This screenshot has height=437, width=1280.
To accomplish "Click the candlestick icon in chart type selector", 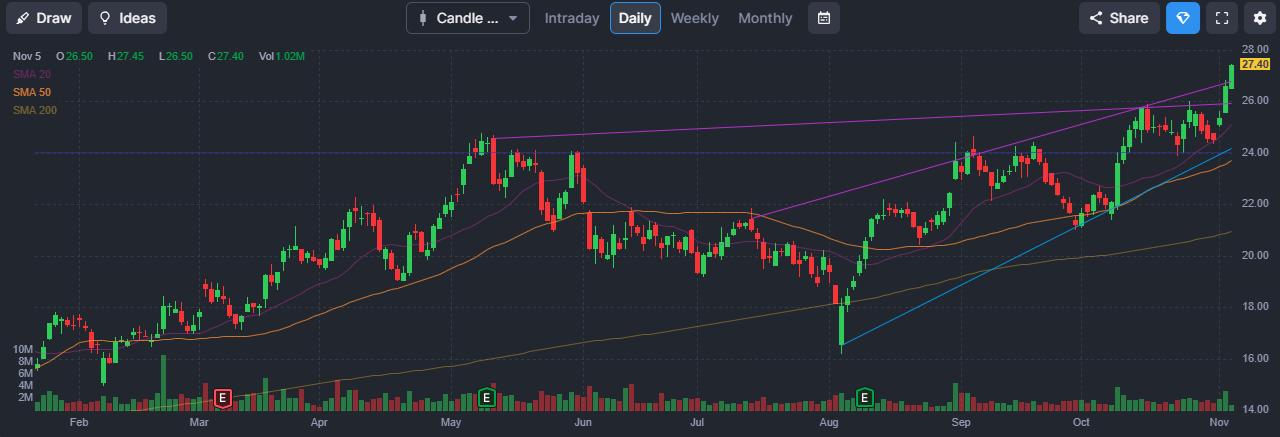I will point(423,18).
